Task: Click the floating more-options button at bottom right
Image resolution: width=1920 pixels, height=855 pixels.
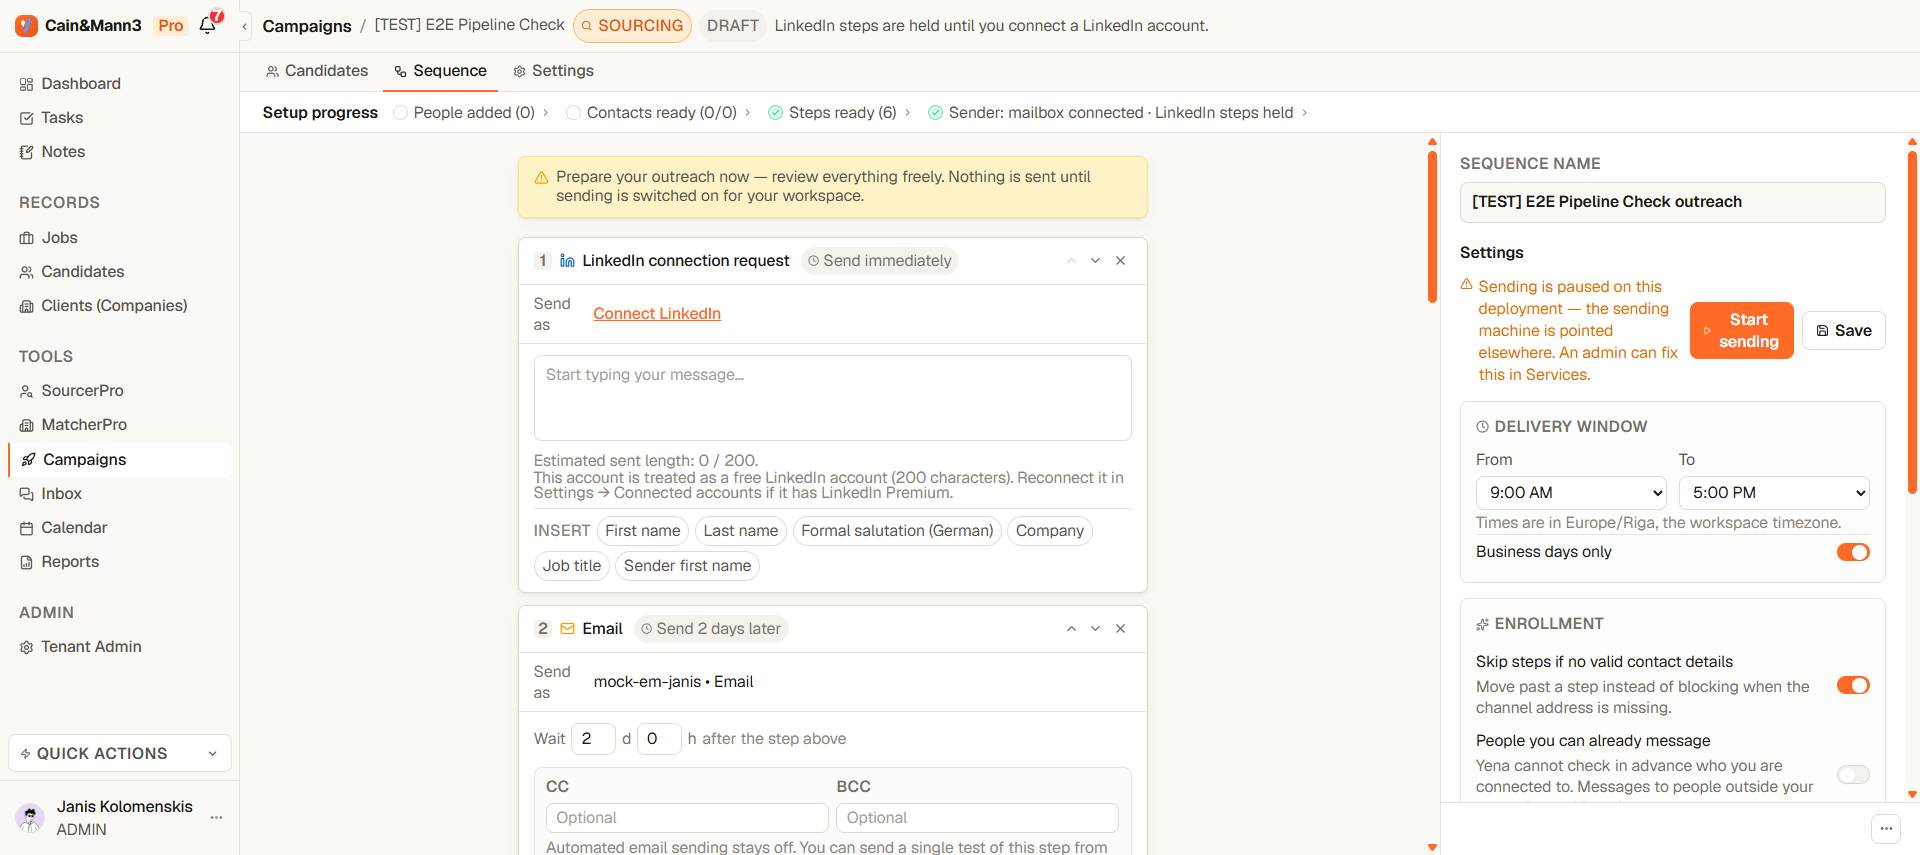Action: [1886, 828]
